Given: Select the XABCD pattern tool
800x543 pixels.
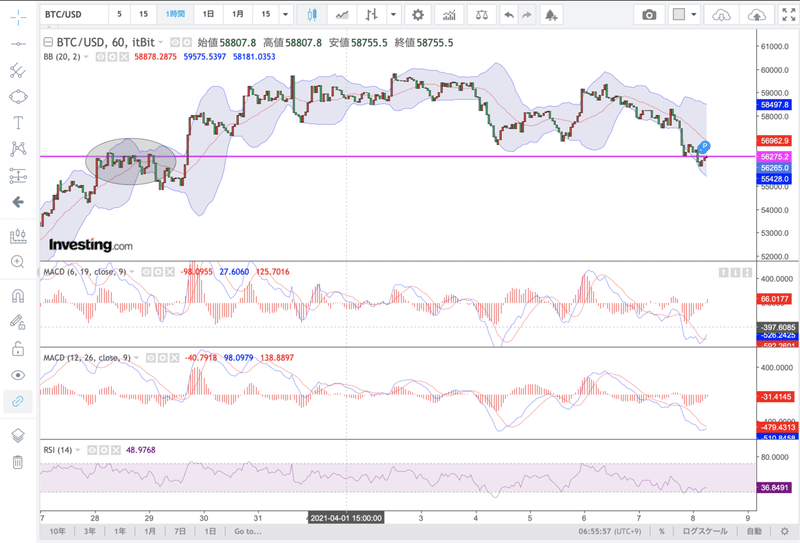Looking at the screenshot, I should (x=18, y=149).
